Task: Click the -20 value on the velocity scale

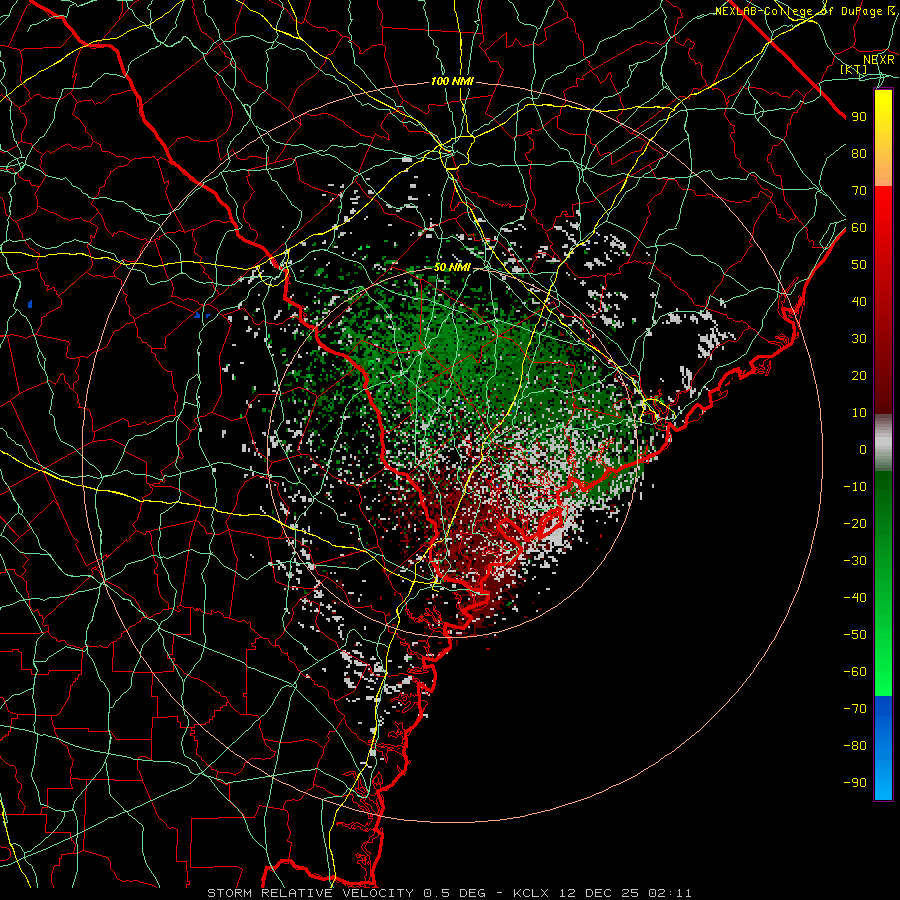Action: [855, 523]
